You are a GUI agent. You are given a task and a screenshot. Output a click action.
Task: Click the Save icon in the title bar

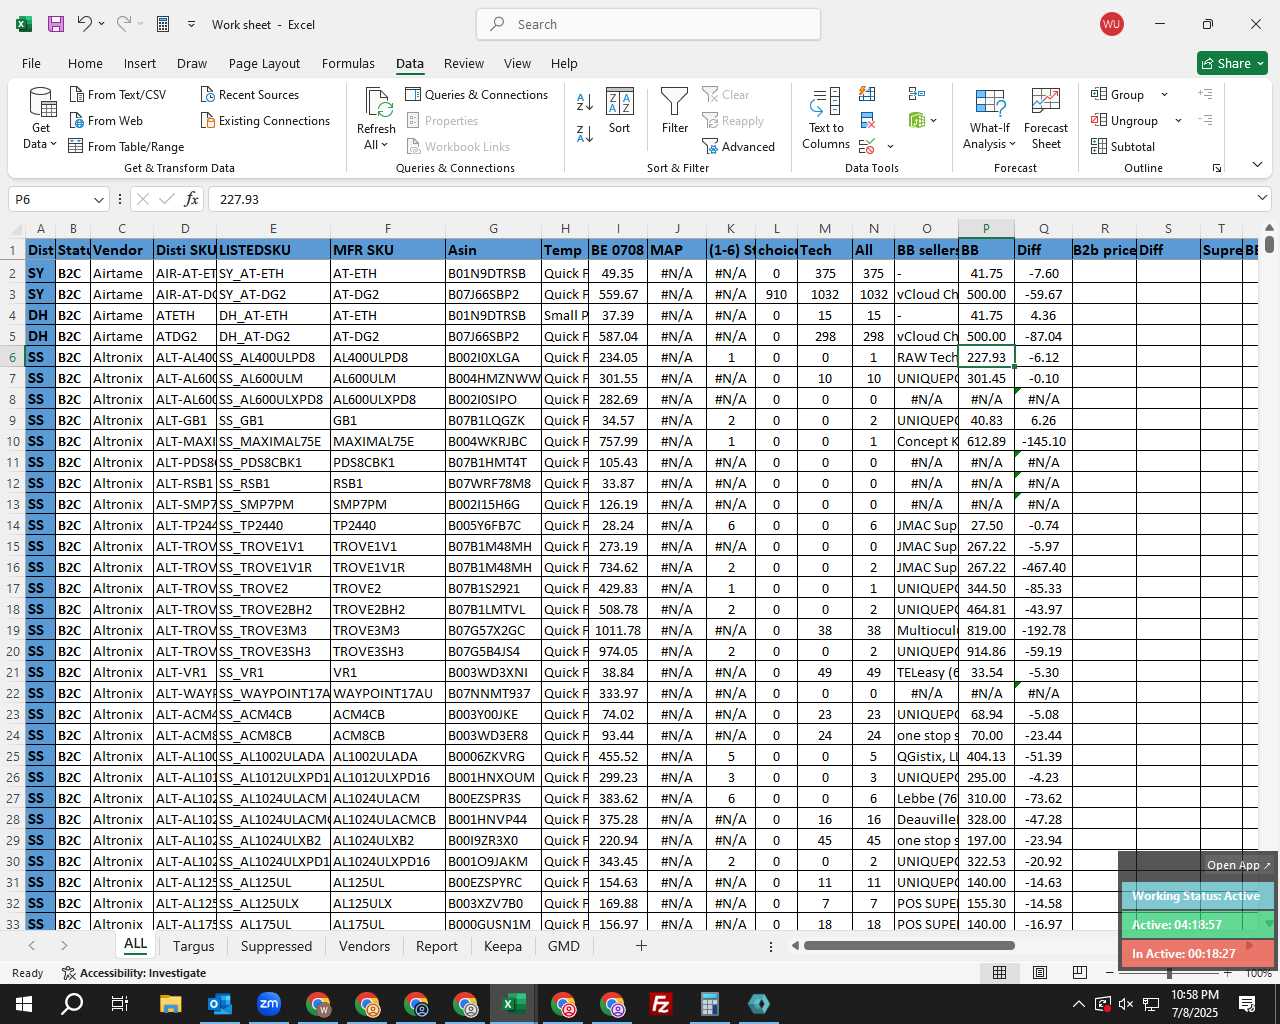pos(56,24)
